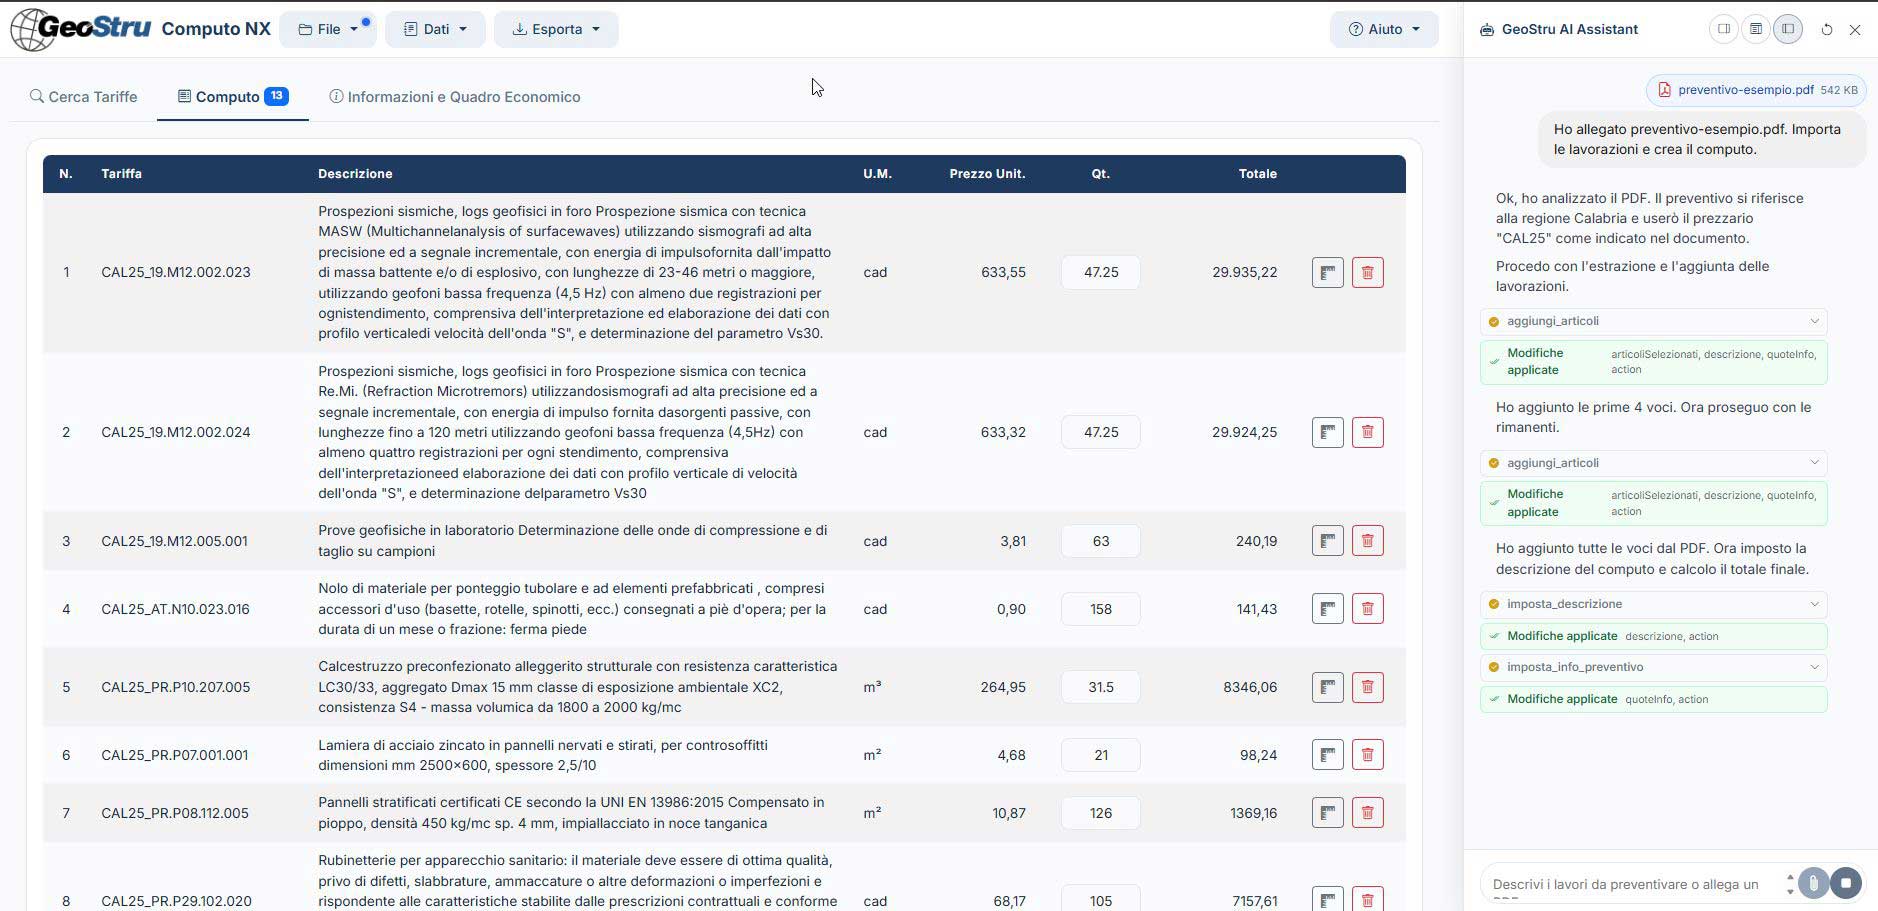1878x911 pixels.
Task: Click the trash icon for row 5
Action: (x=1367, y=687)
